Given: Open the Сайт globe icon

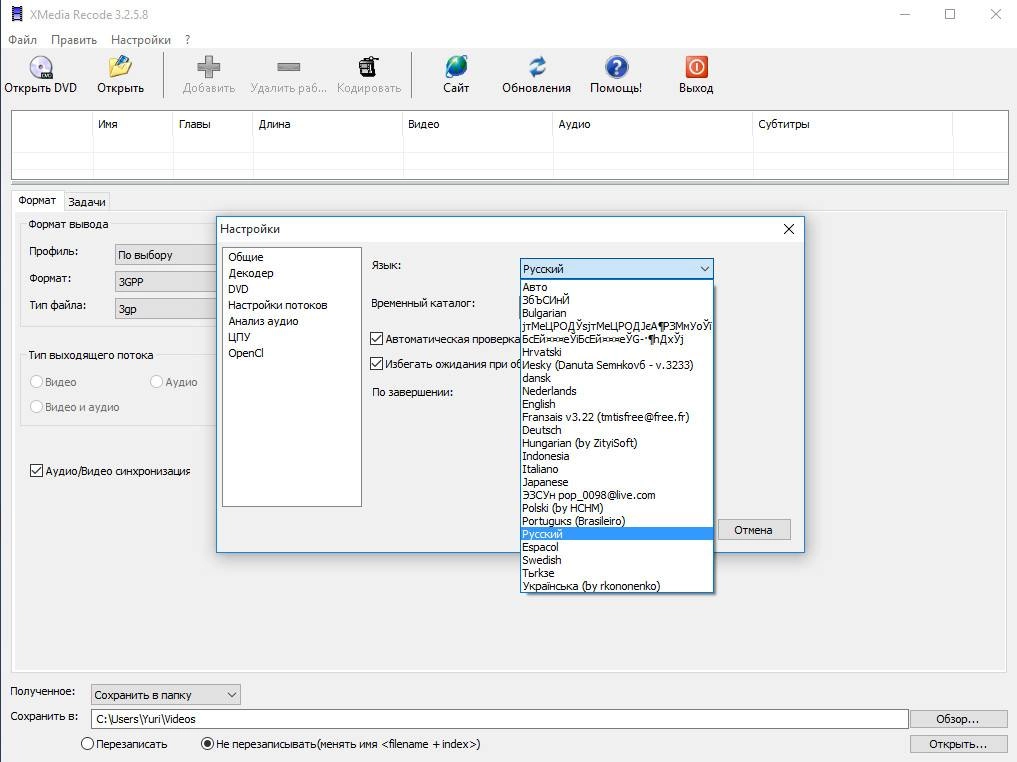Looking at the screenshot, I should click(x=456, y=67).
